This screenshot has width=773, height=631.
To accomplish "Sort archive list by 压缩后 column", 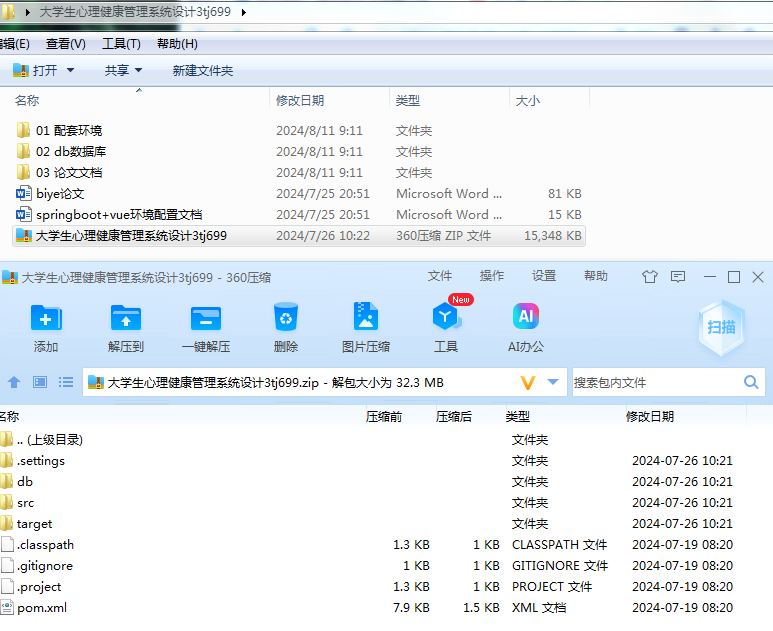I will click(454, 417).
